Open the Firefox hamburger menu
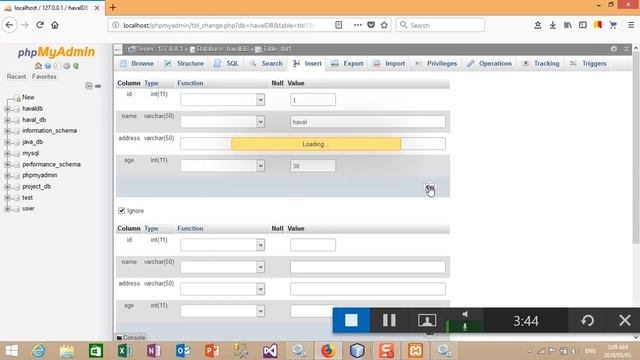This screenshot has width=640, height=360. [631, 25]
